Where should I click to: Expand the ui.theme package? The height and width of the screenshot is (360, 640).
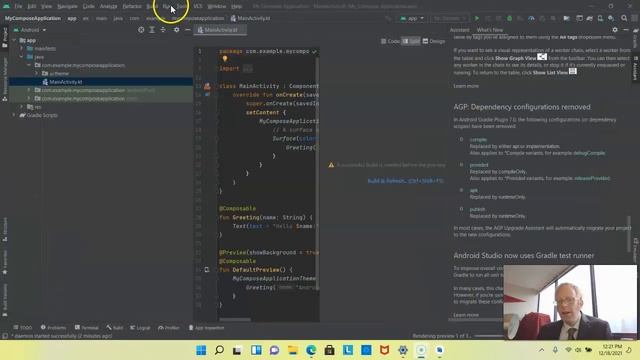(x=36, y=73)
